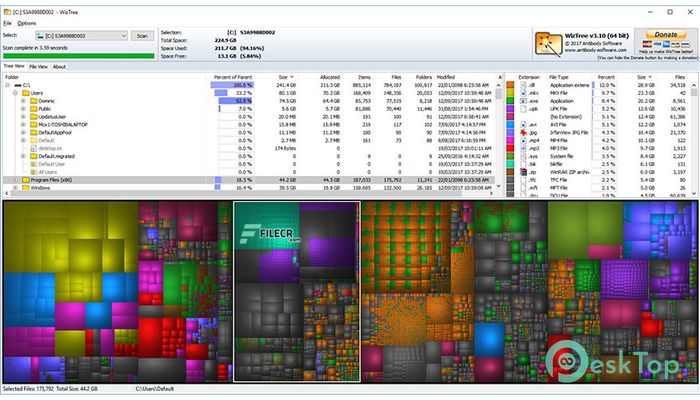The height and width of the screenshot is (400, 700).
Task: Click the IrfanView .jpg file icon
Action: [x=523, y=133]
